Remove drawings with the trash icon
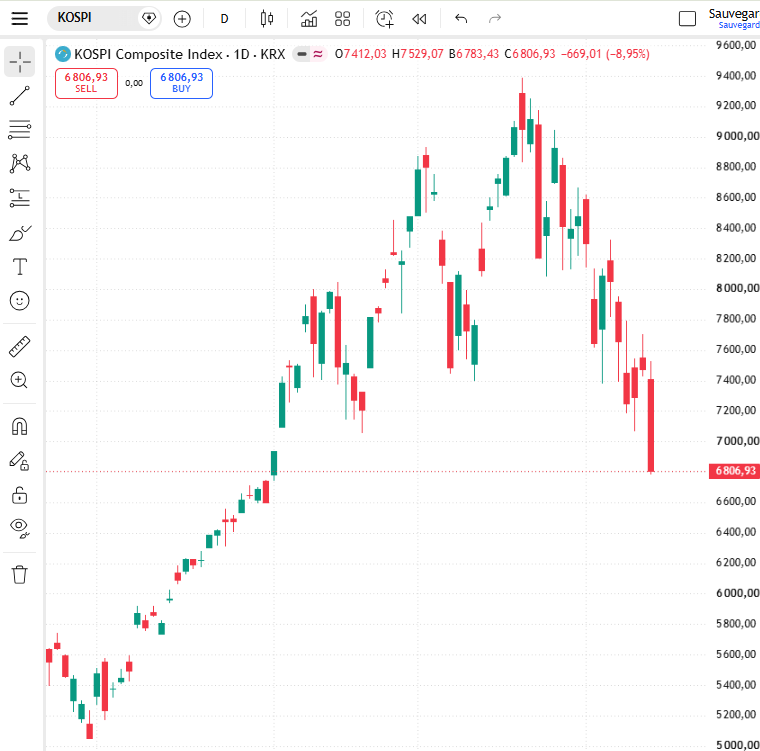This screenshot has height=751, width=760. (x=19, y=575)
